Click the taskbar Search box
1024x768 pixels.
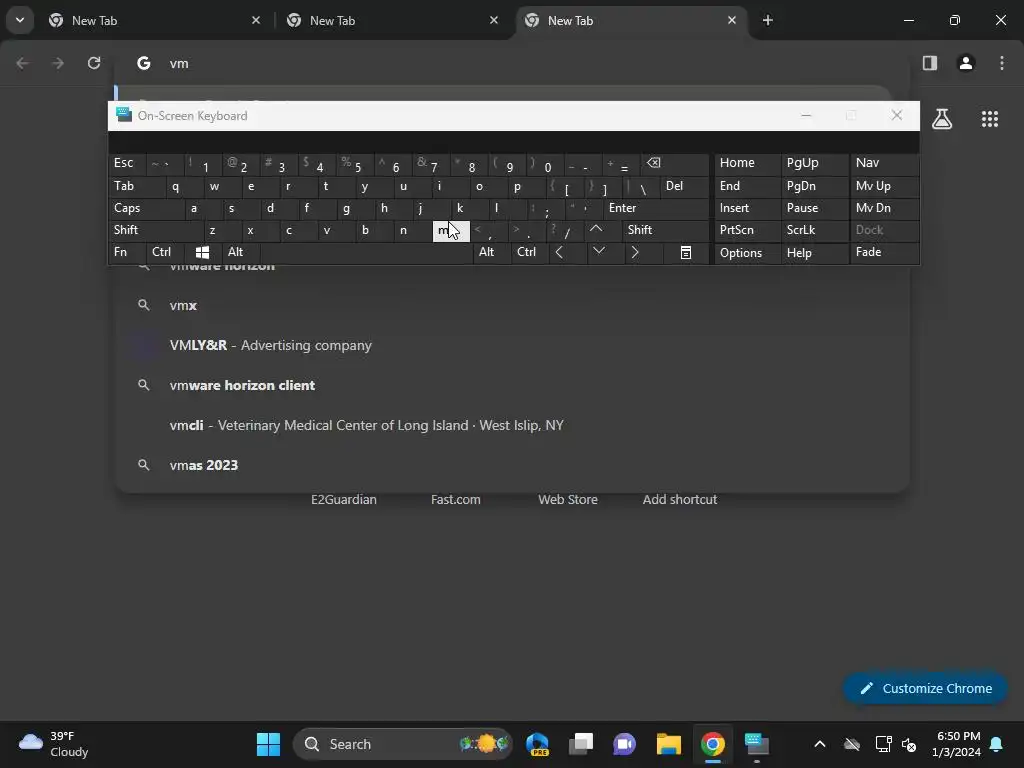point(403,744)
